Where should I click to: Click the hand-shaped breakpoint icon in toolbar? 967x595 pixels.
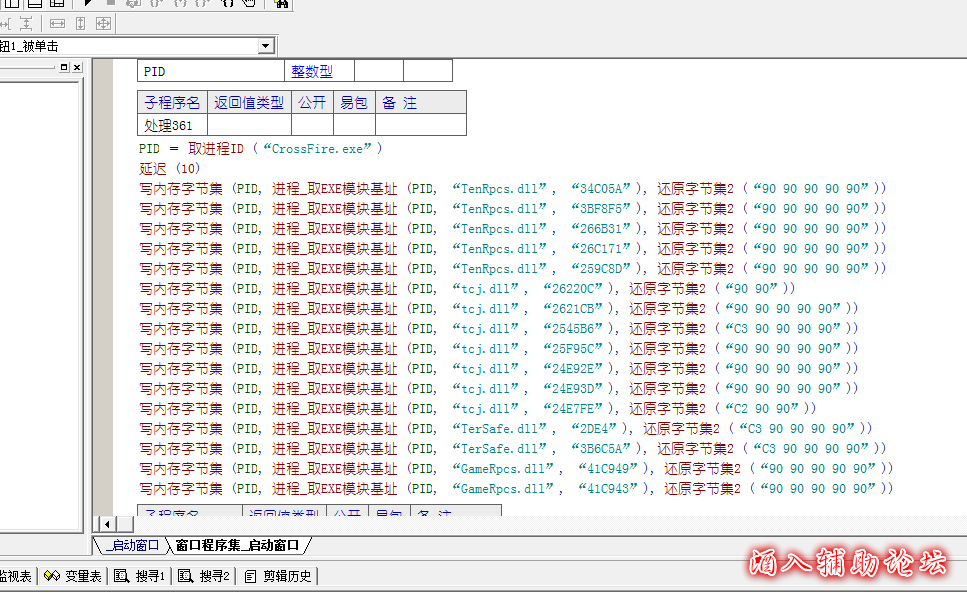(249, 4)
